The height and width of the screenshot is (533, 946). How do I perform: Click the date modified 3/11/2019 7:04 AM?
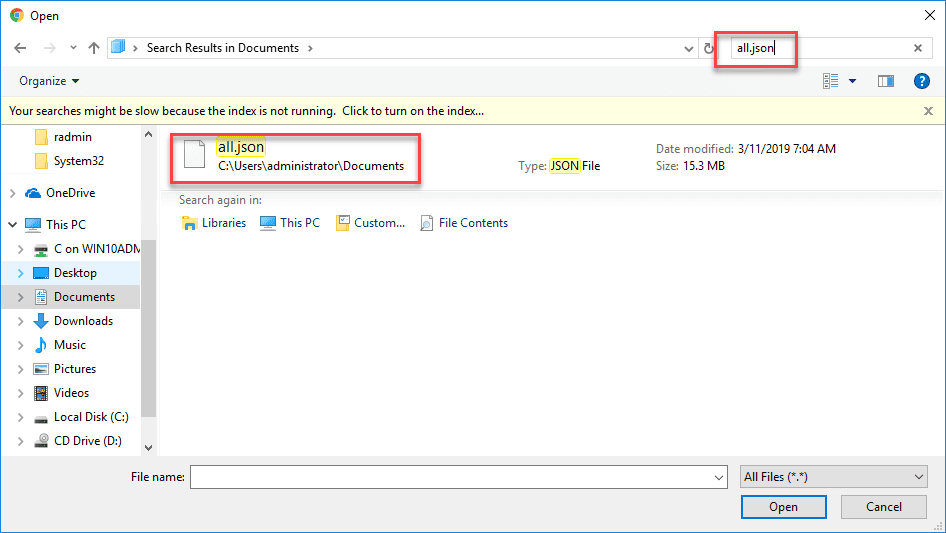pos(787,148)
